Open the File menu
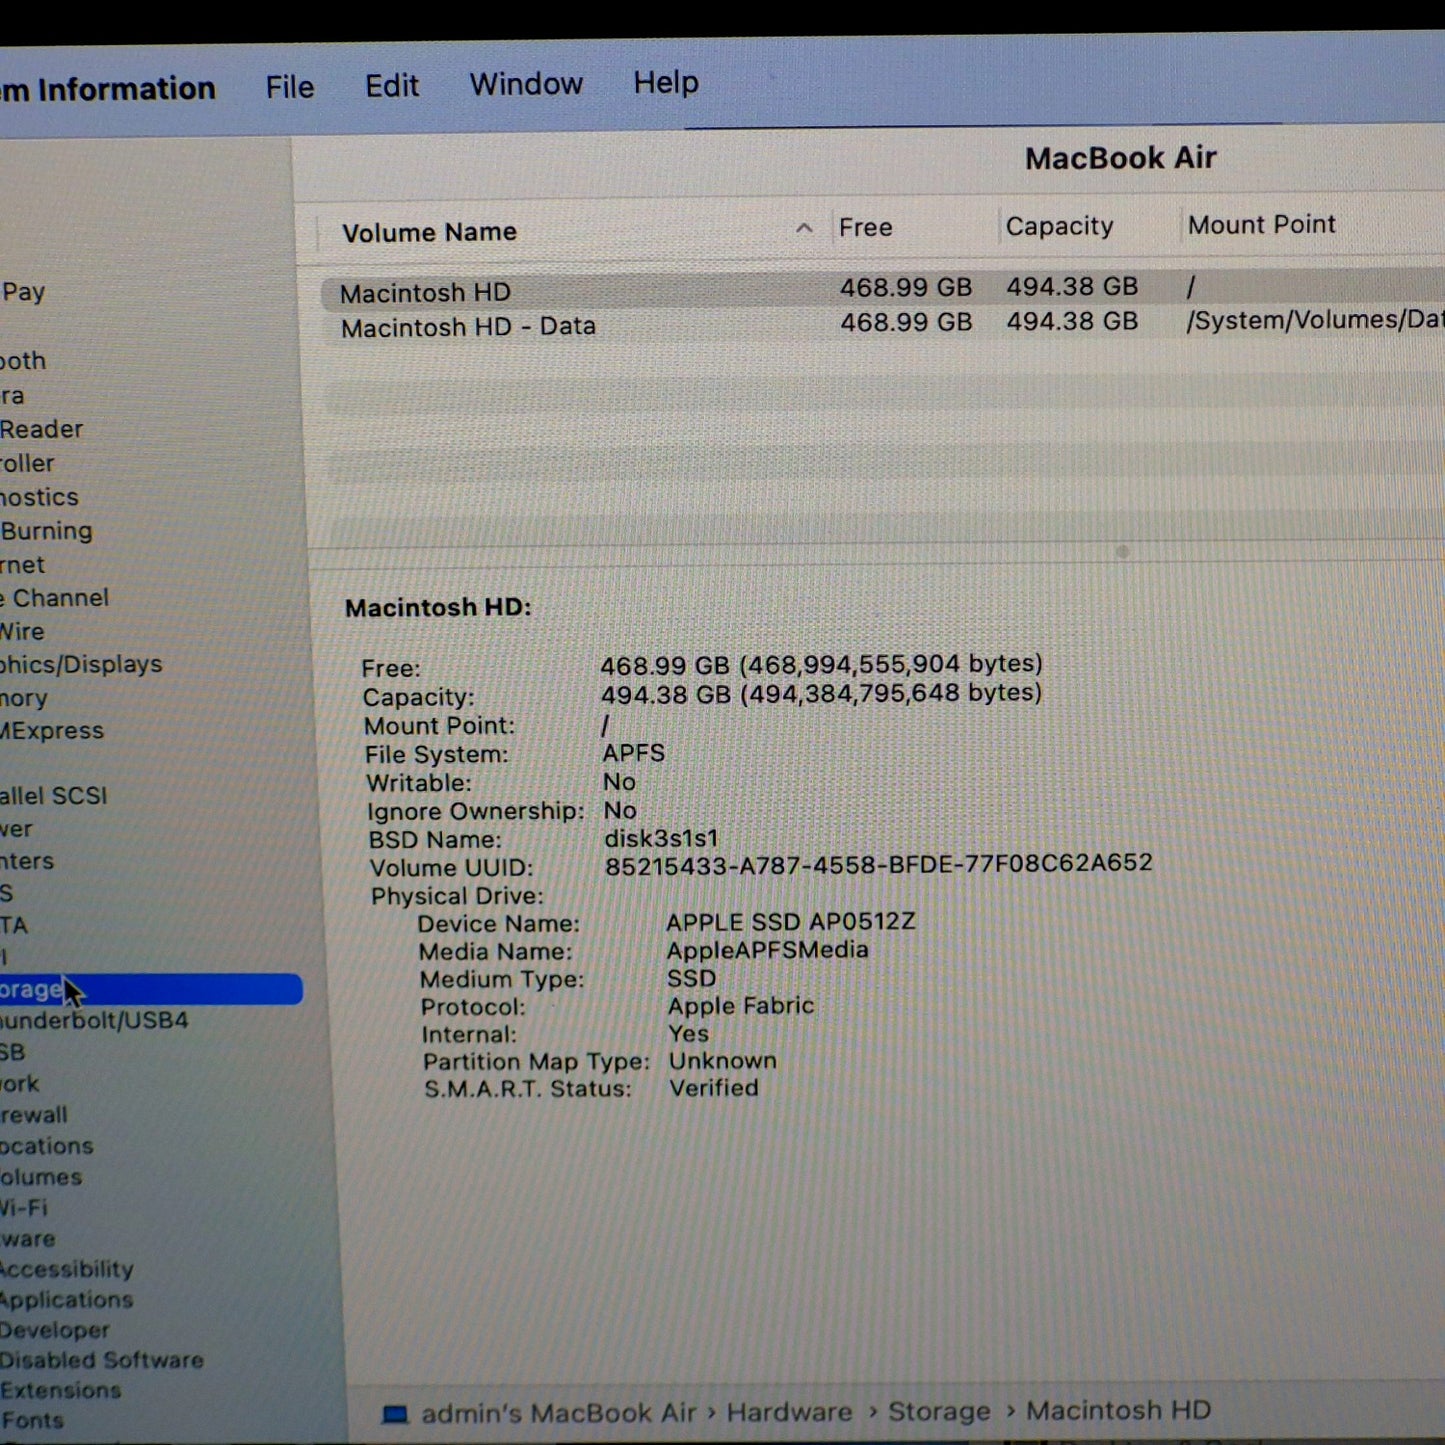 pyautogui.click(x=290, y=88)
